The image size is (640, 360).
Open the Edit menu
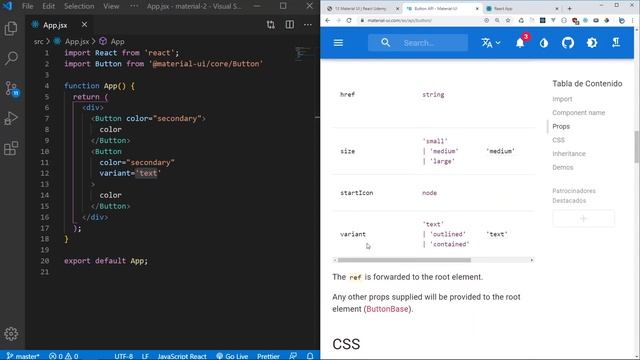coord(48,6)
